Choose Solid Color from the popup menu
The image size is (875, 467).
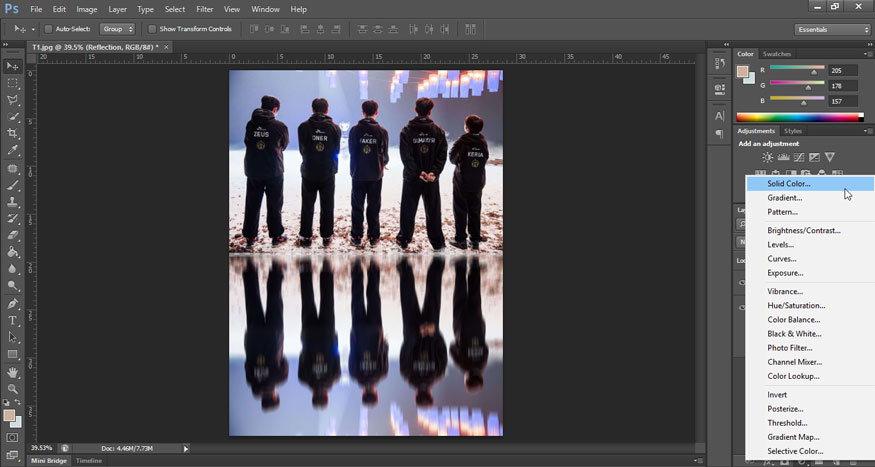[789, 184]
